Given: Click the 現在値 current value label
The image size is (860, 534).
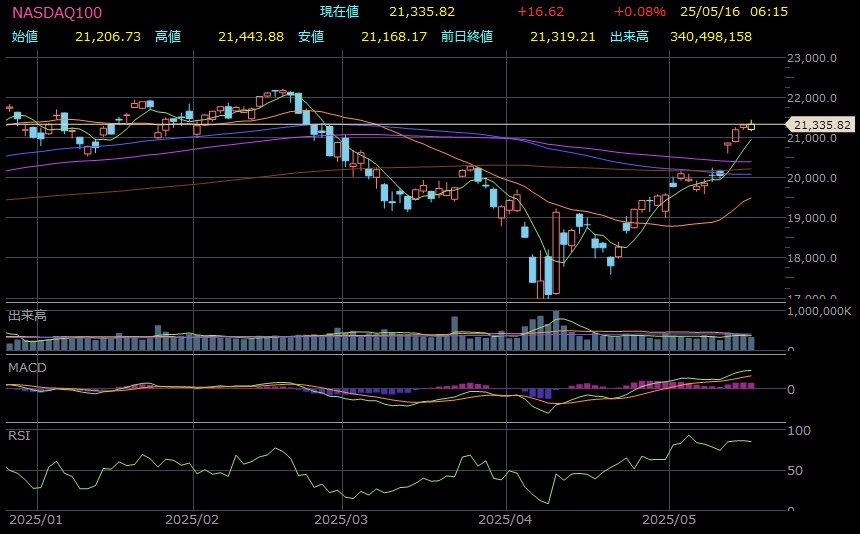Looking at the screenshot, I should tap(340, 12).
